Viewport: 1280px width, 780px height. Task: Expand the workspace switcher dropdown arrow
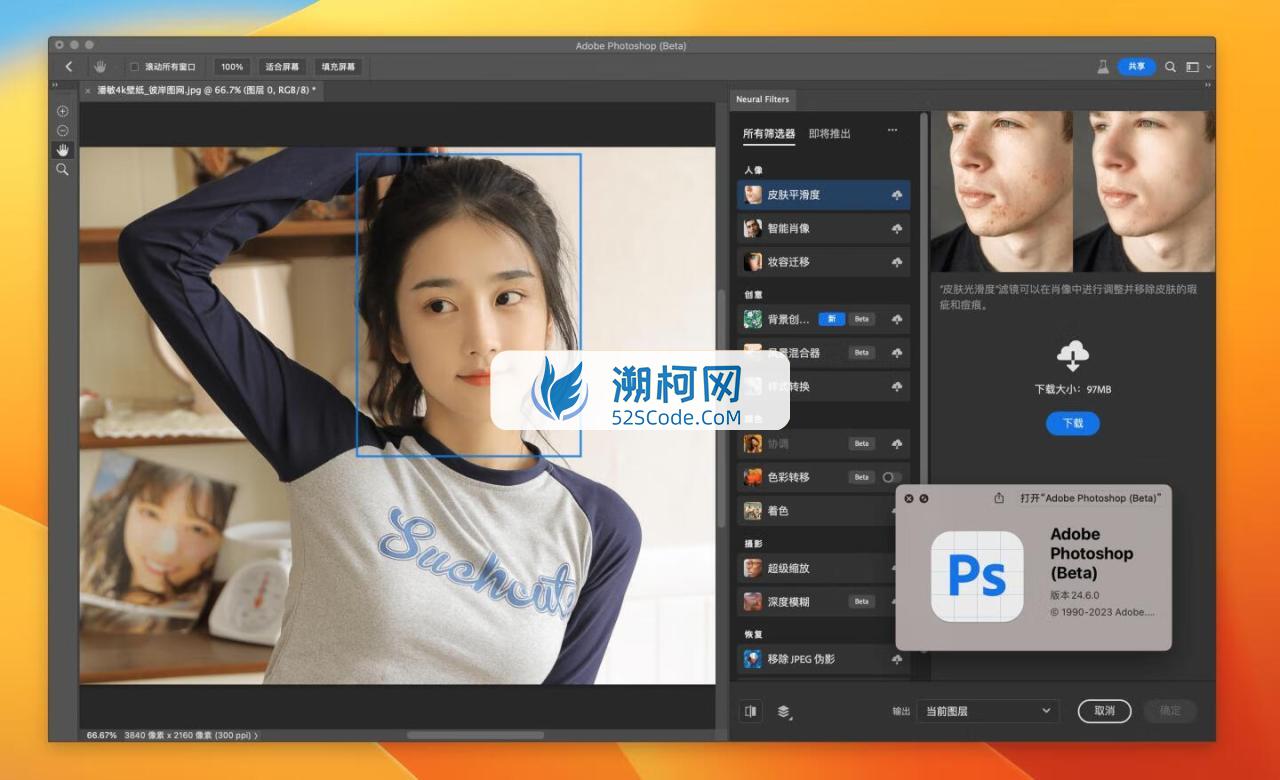point(1209,67)
